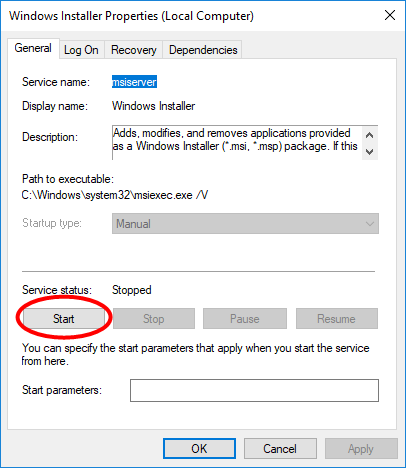
Task: Open the Log On tab
Action: coord(81,50)
